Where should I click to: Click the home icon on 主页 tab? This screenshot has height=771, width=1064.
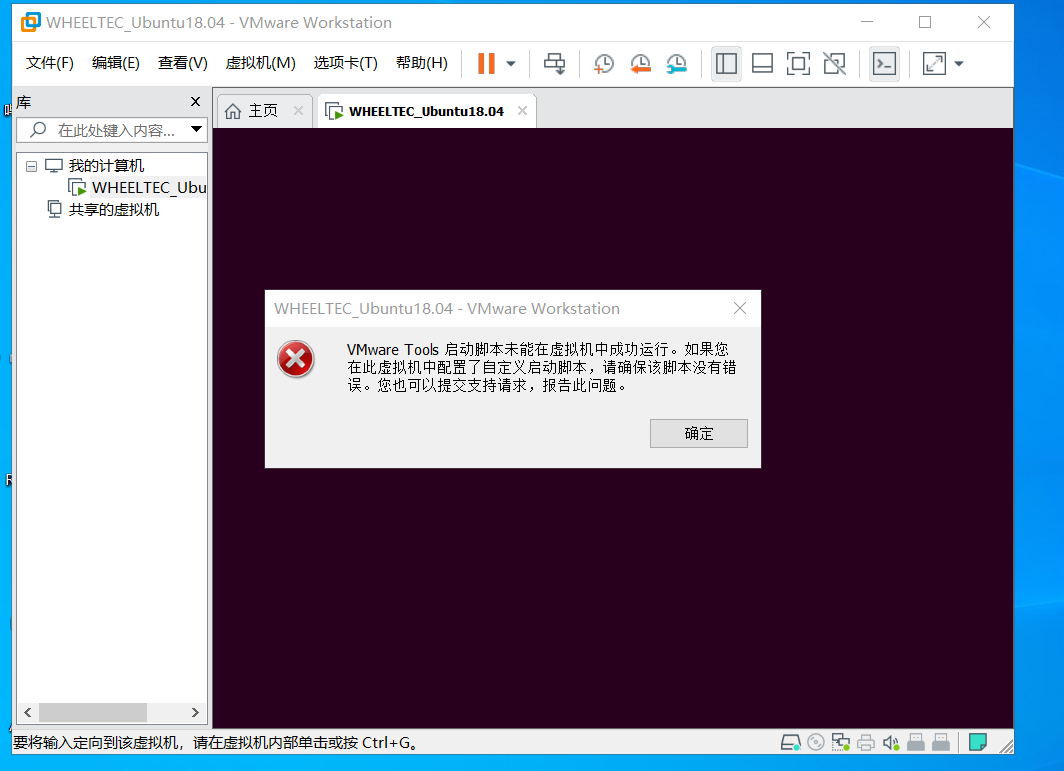click(x=233, y=111)
